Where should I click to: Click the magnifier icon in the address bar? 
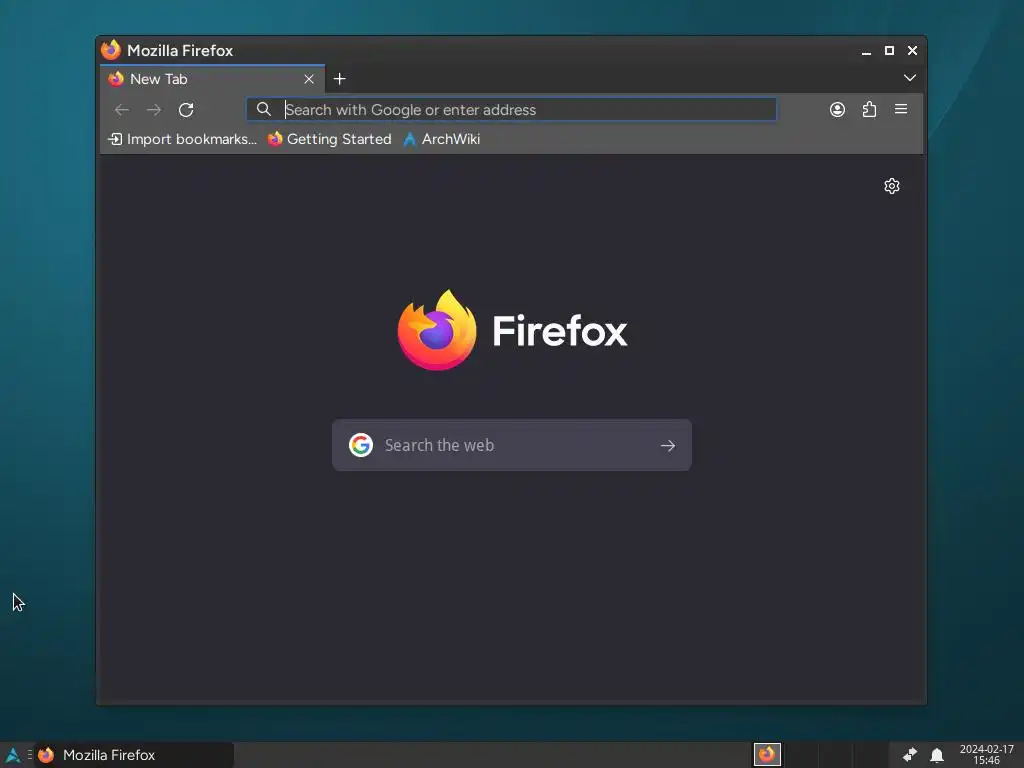click(x=263, y=109)
